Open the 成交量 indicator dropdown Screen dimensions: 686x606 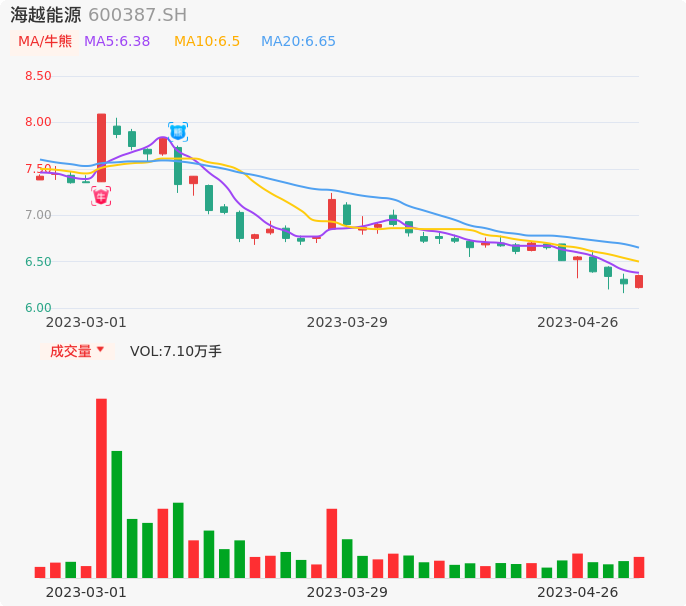77,351
